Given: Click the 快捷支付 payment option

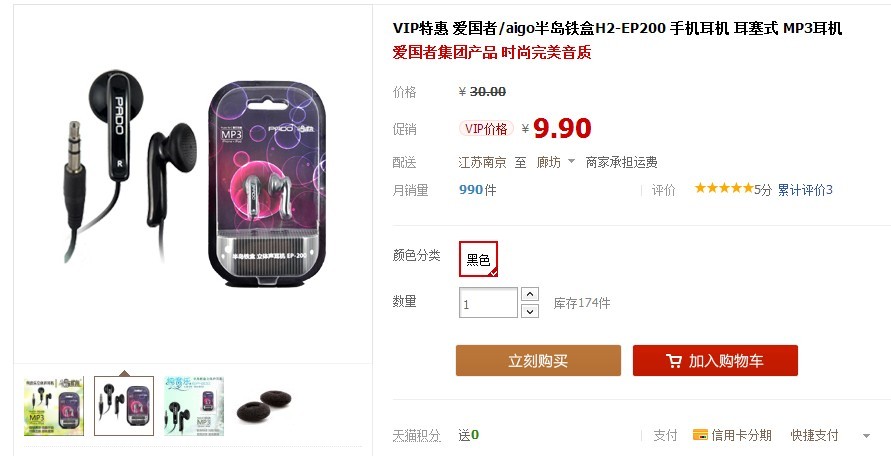Looking at the screenshot, I should [814, 436].
